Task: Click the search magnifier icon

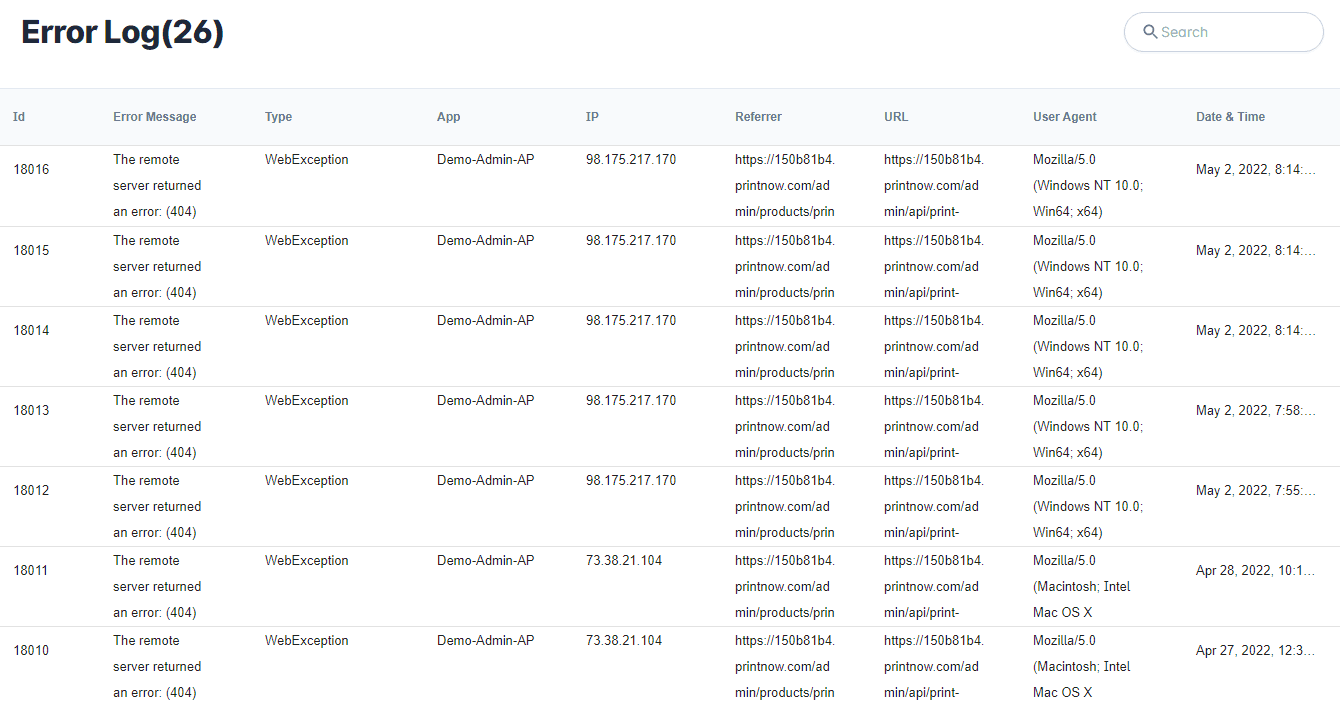Action: [1150, 32]
